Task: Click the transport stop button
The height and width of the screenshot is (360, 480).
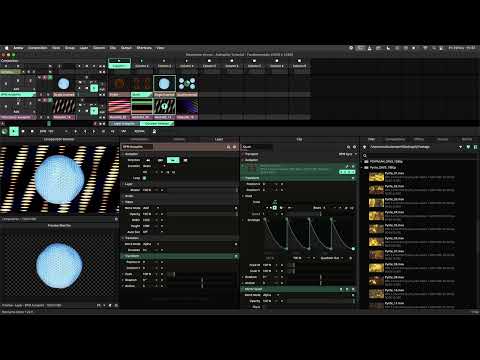Action: 23,131
